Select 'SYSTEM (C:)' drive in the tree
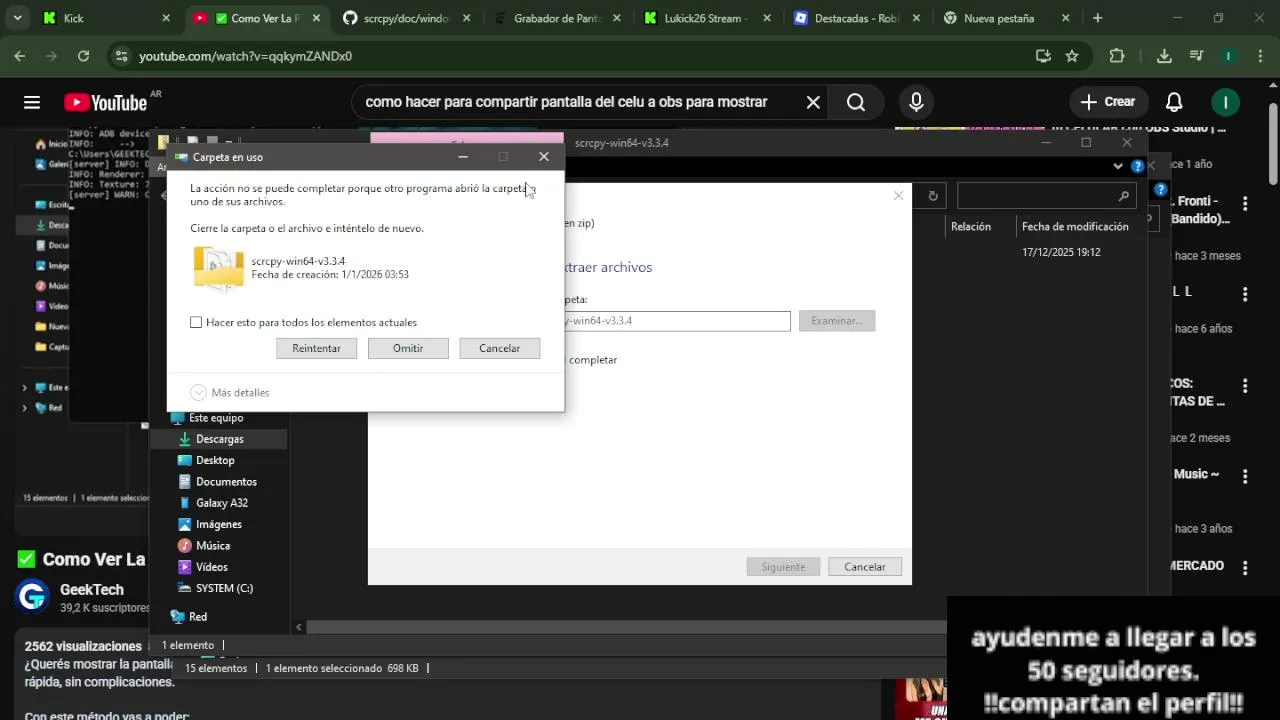This screenshot has height=720, width=1280. [224, 588]
